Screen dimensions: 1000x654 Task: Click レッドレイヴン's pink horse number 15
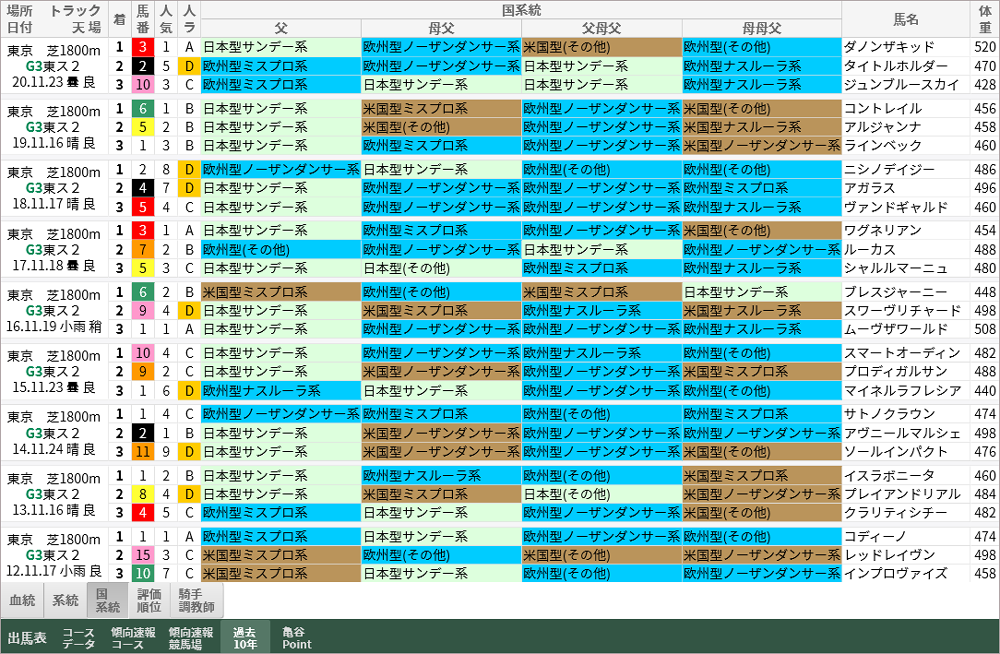click(x=143, y=555)
